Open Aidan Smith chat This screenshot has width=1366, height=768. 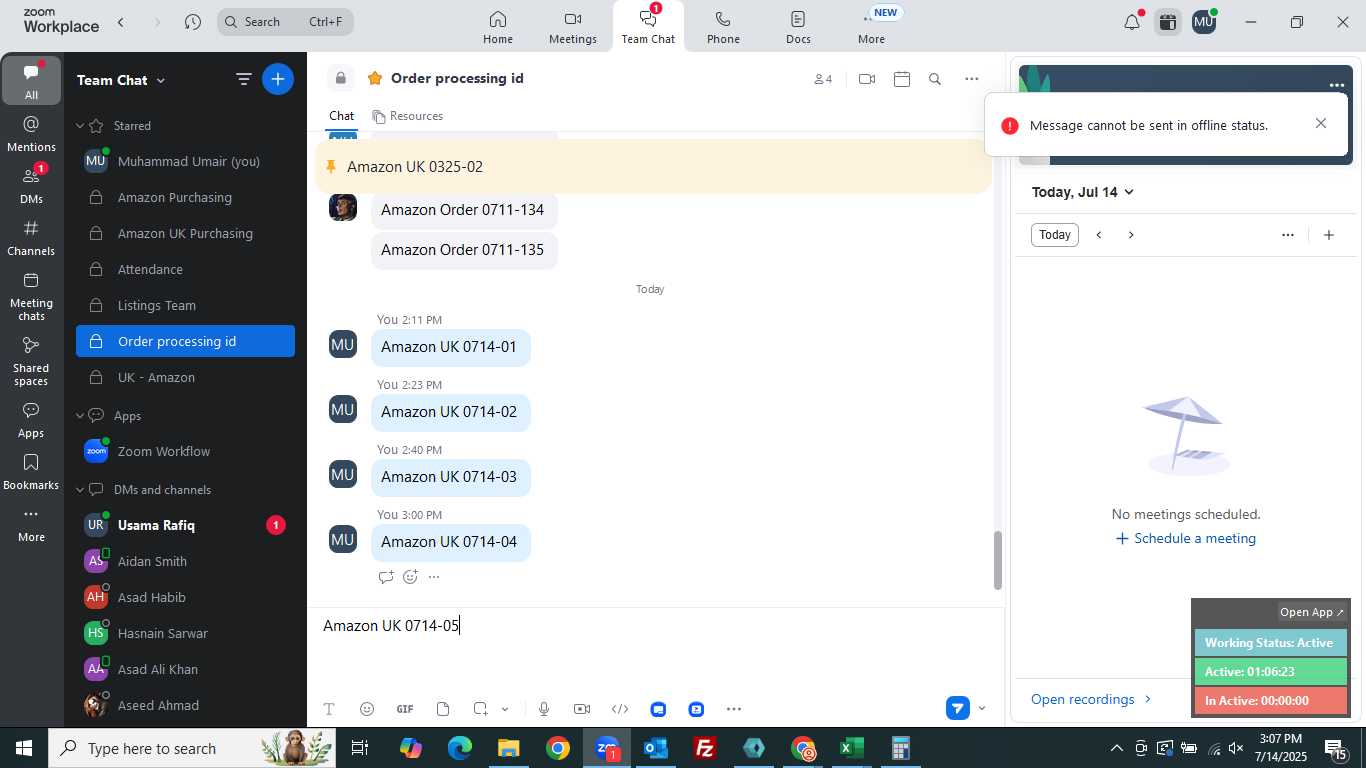coord(185,562)
